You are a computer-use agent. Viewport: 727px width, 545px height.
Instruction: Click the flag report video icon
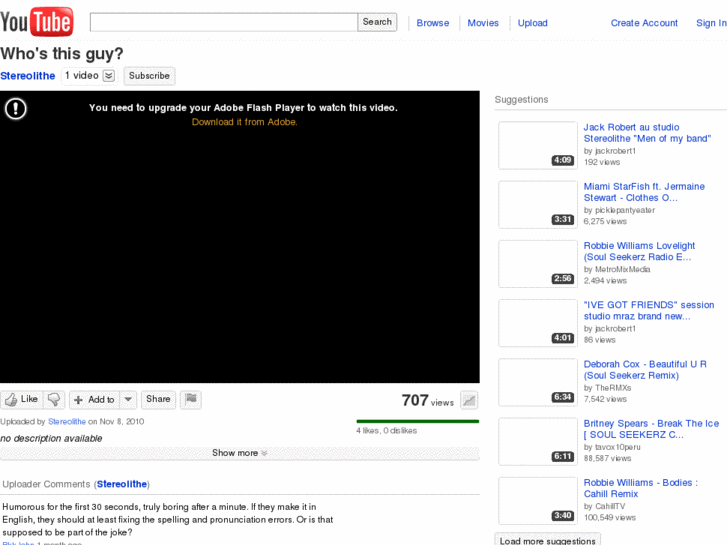pos(191,399)
